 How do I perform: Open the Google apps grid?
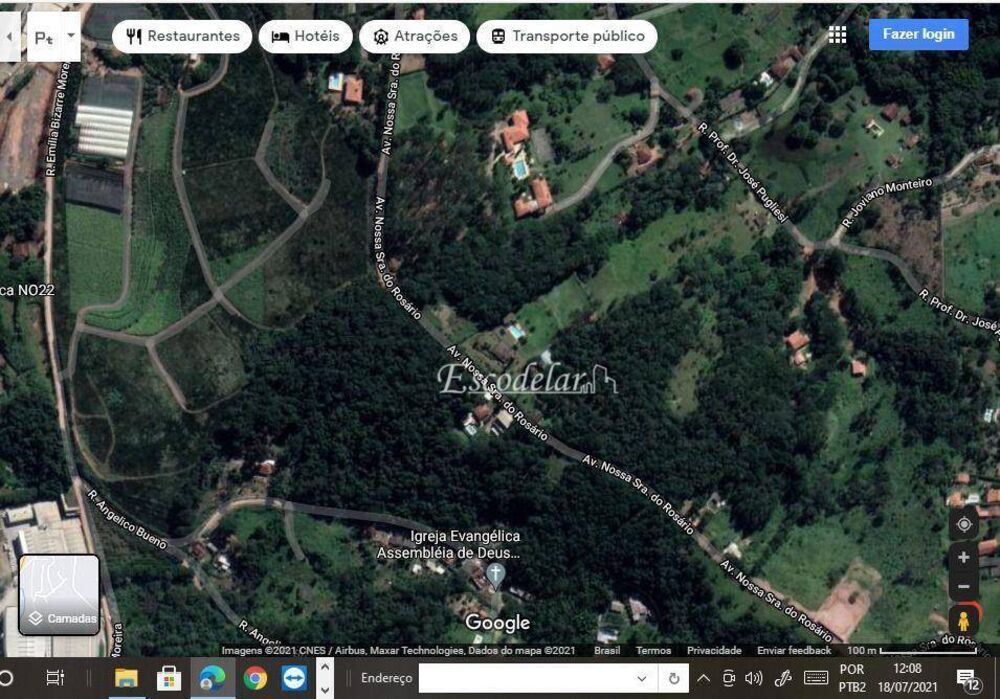pos(837,34)
